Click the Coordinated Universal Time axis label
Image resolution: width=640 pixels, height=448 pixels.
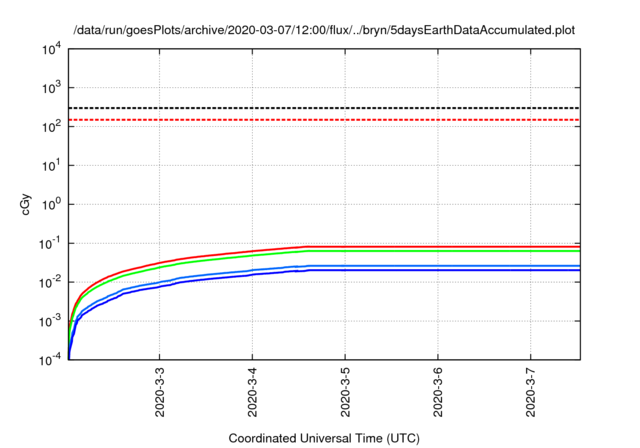[324, 438]
